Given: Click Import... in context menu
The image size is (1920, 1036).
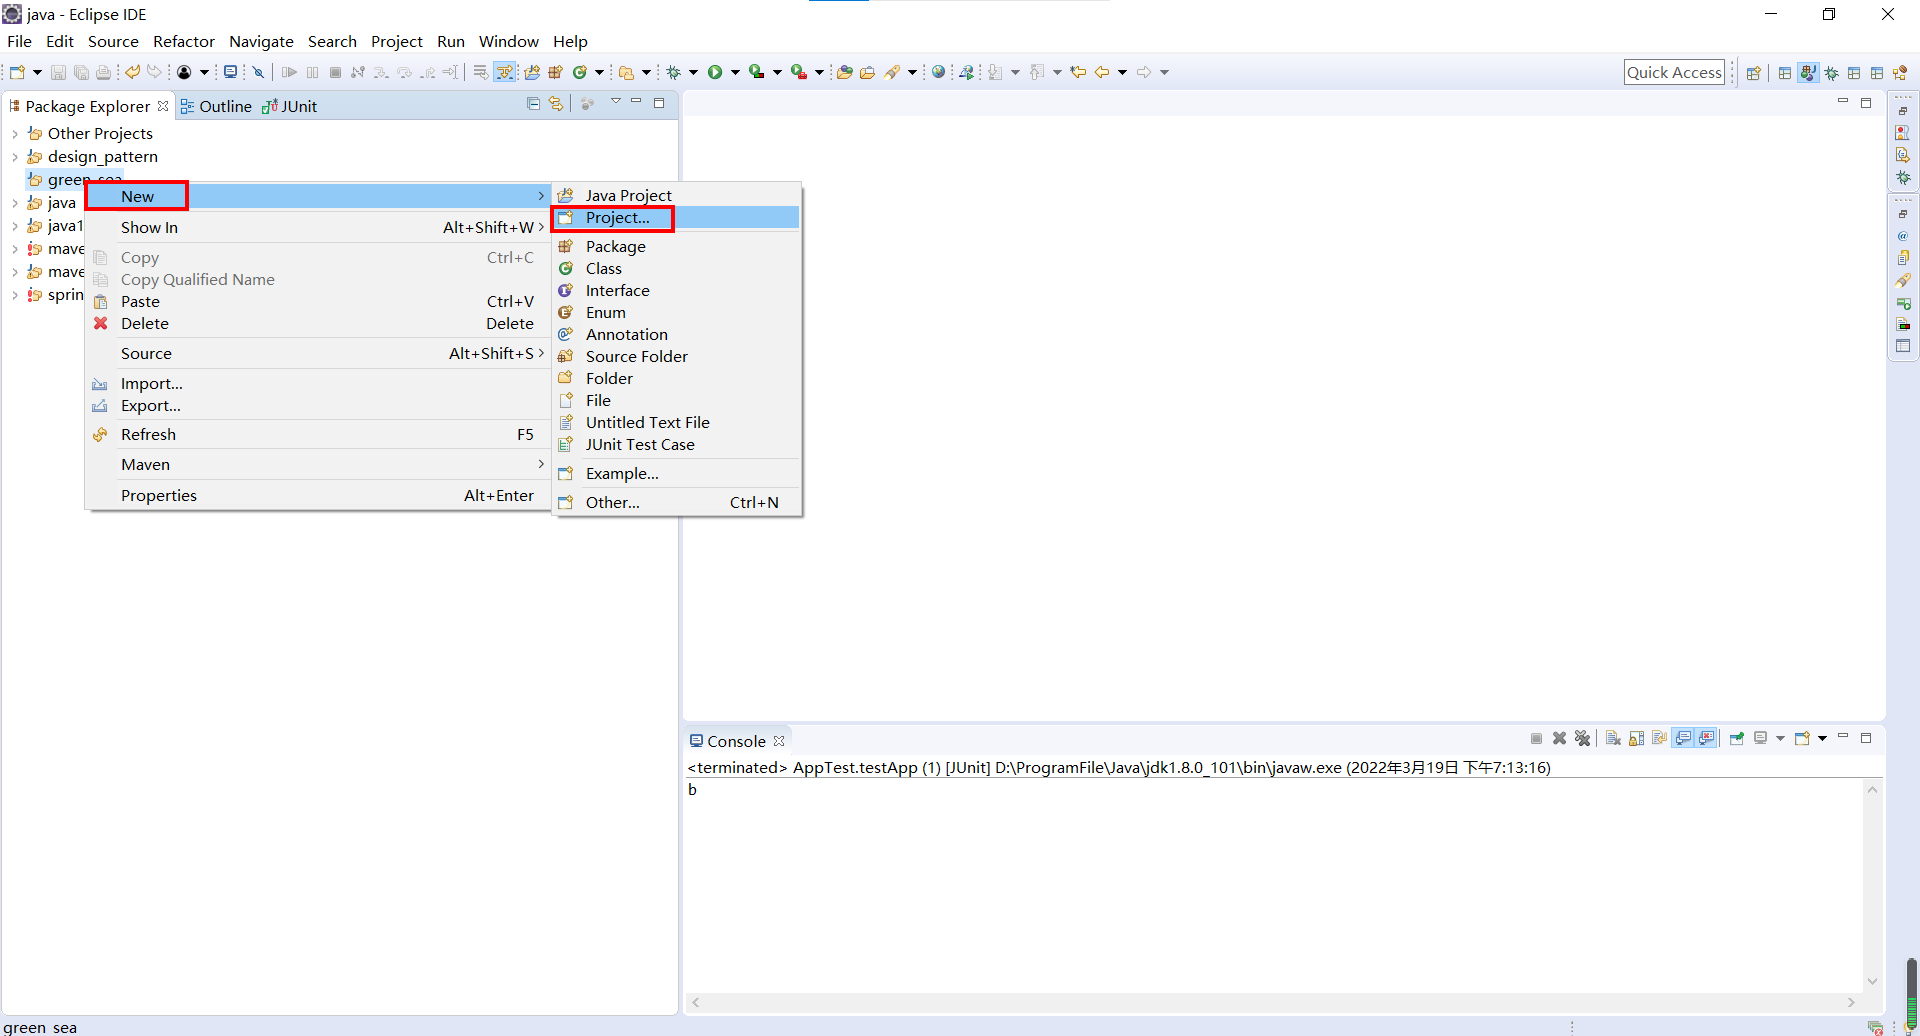Looking at the screenshot, I should coord(318,383).
